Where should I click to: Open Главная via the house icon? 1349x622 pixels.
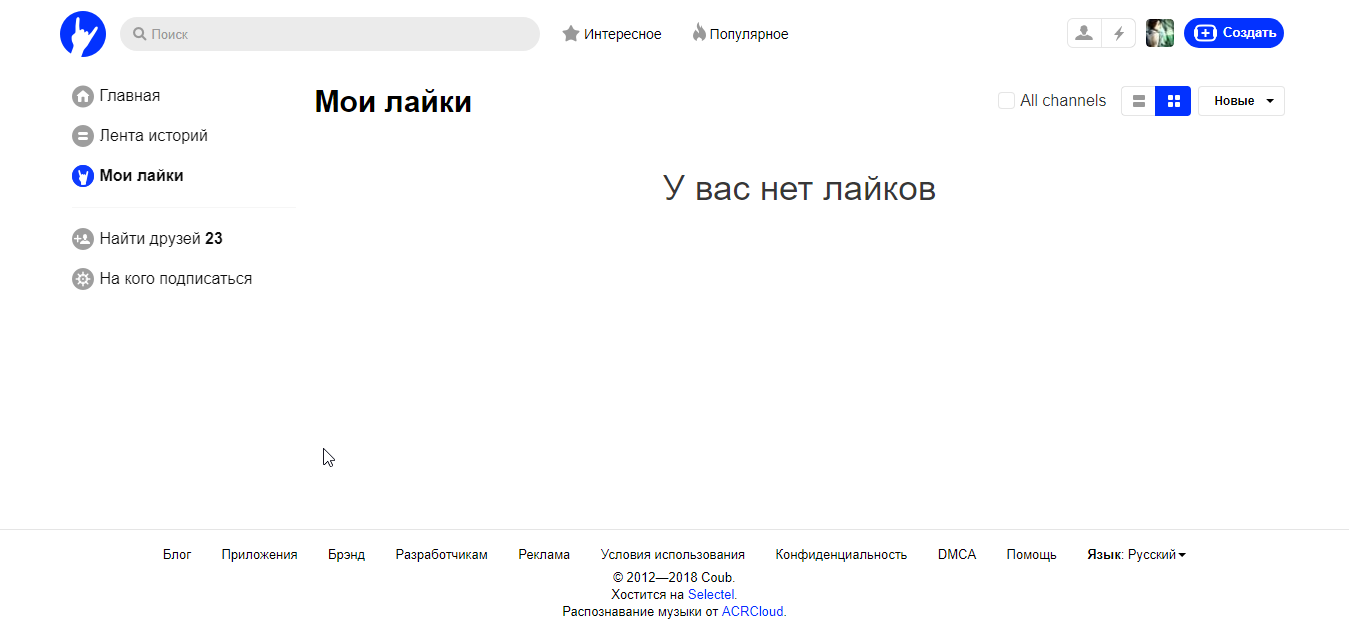[82, 96]
